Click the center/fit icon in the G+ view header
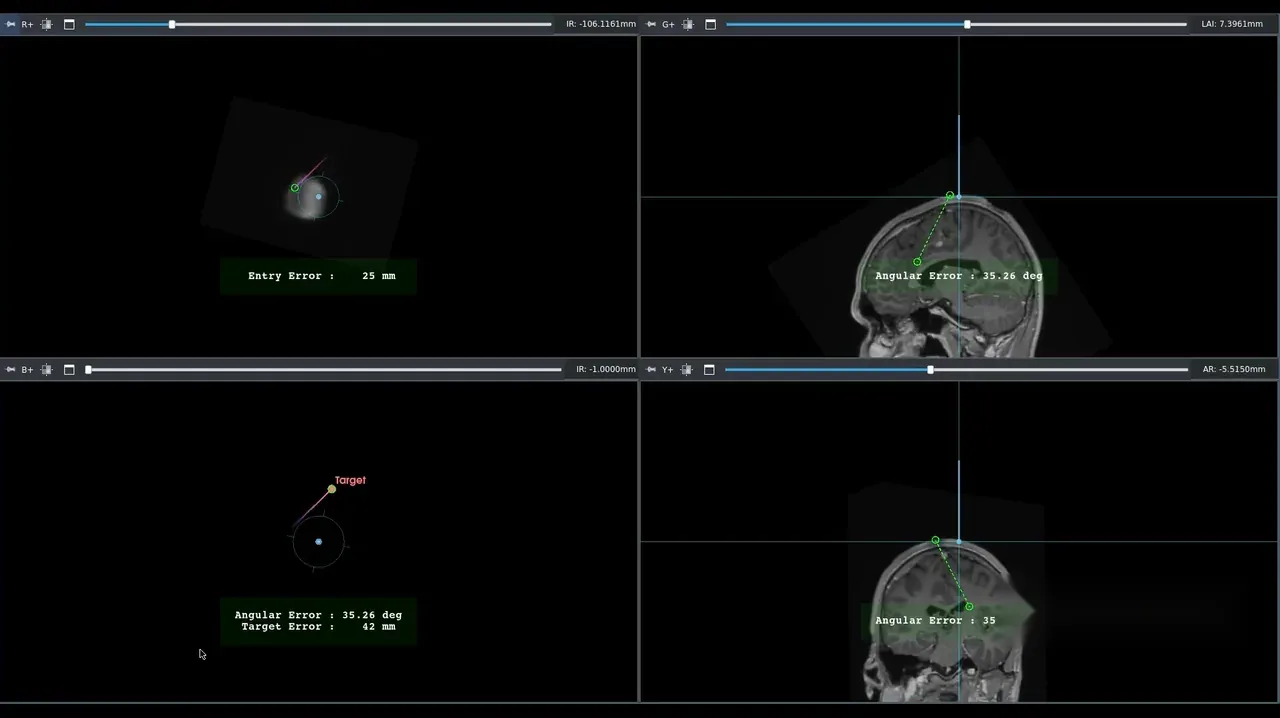1280x718 pixels. [688, 24]
